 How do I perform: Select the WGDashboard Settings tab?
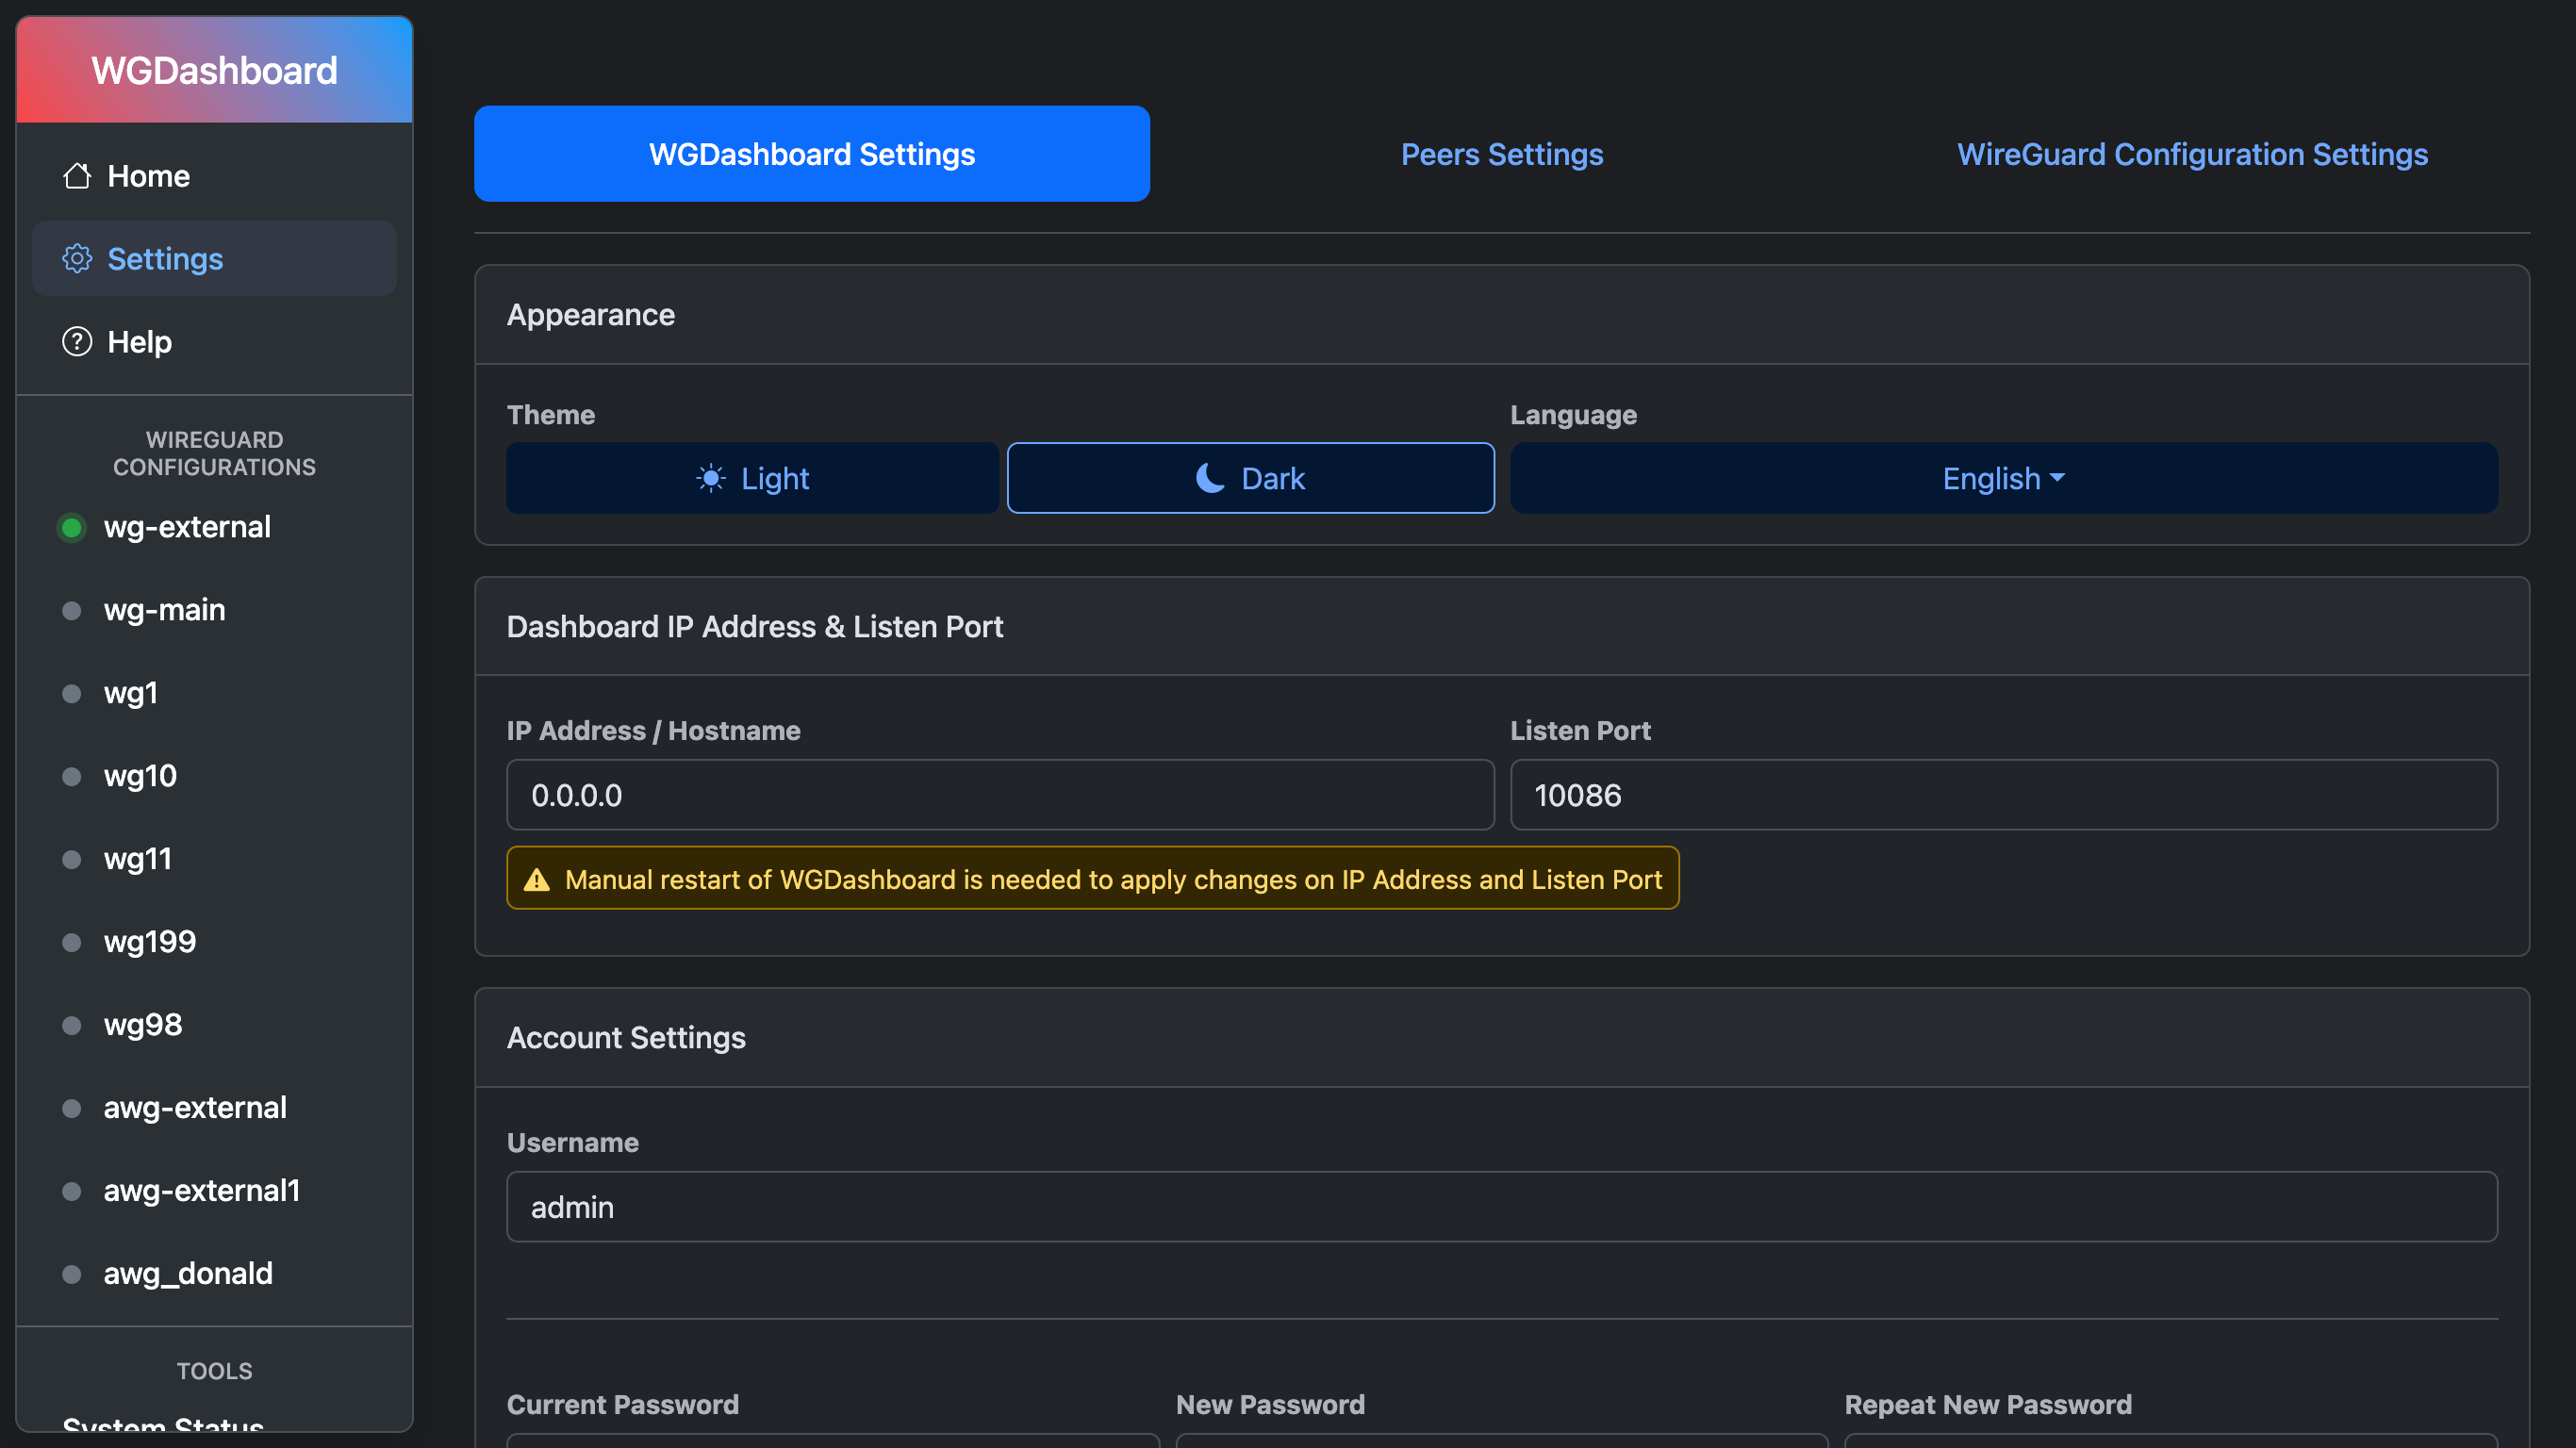tap(812, 154)
